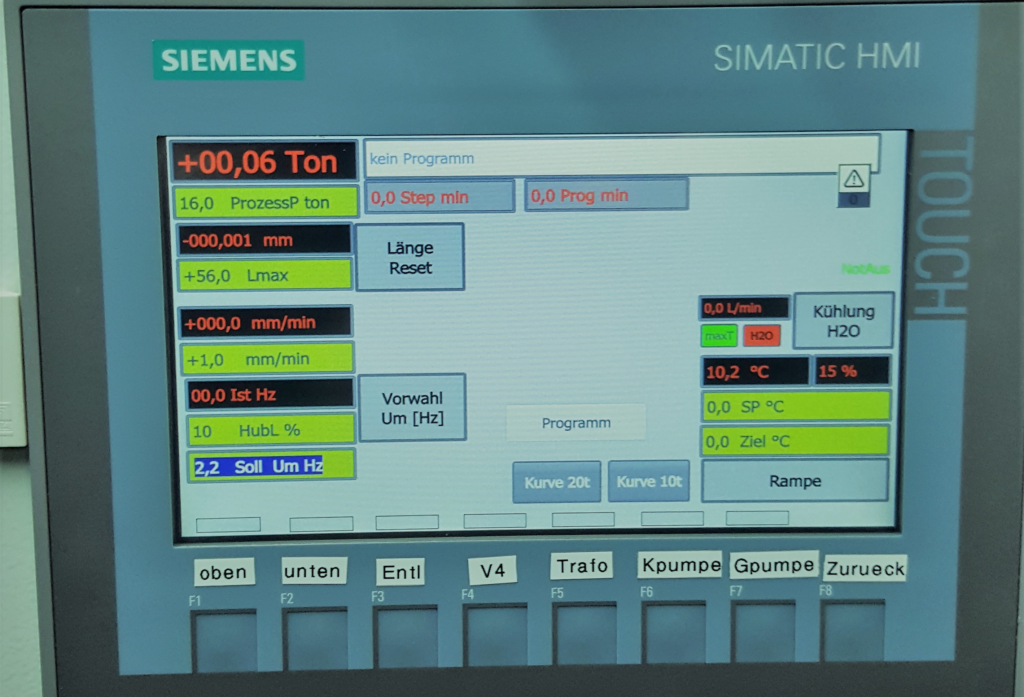Open the Vorwahl Um [Hz] selection
1024x697 pixels.
click(x=412, y=408)
